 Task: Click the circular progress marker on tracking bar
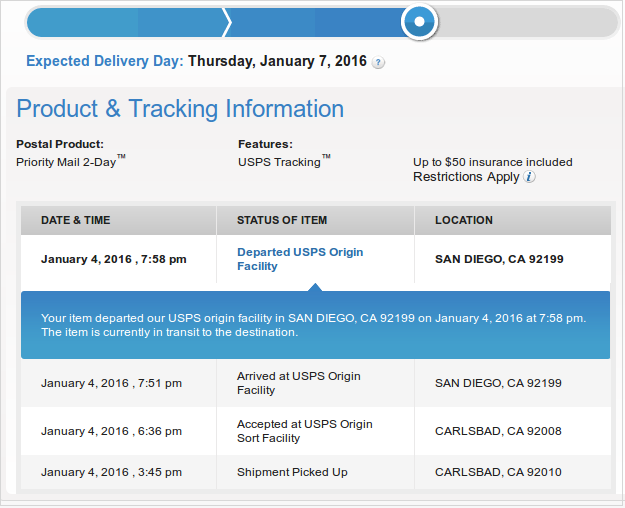pos(419,21)
